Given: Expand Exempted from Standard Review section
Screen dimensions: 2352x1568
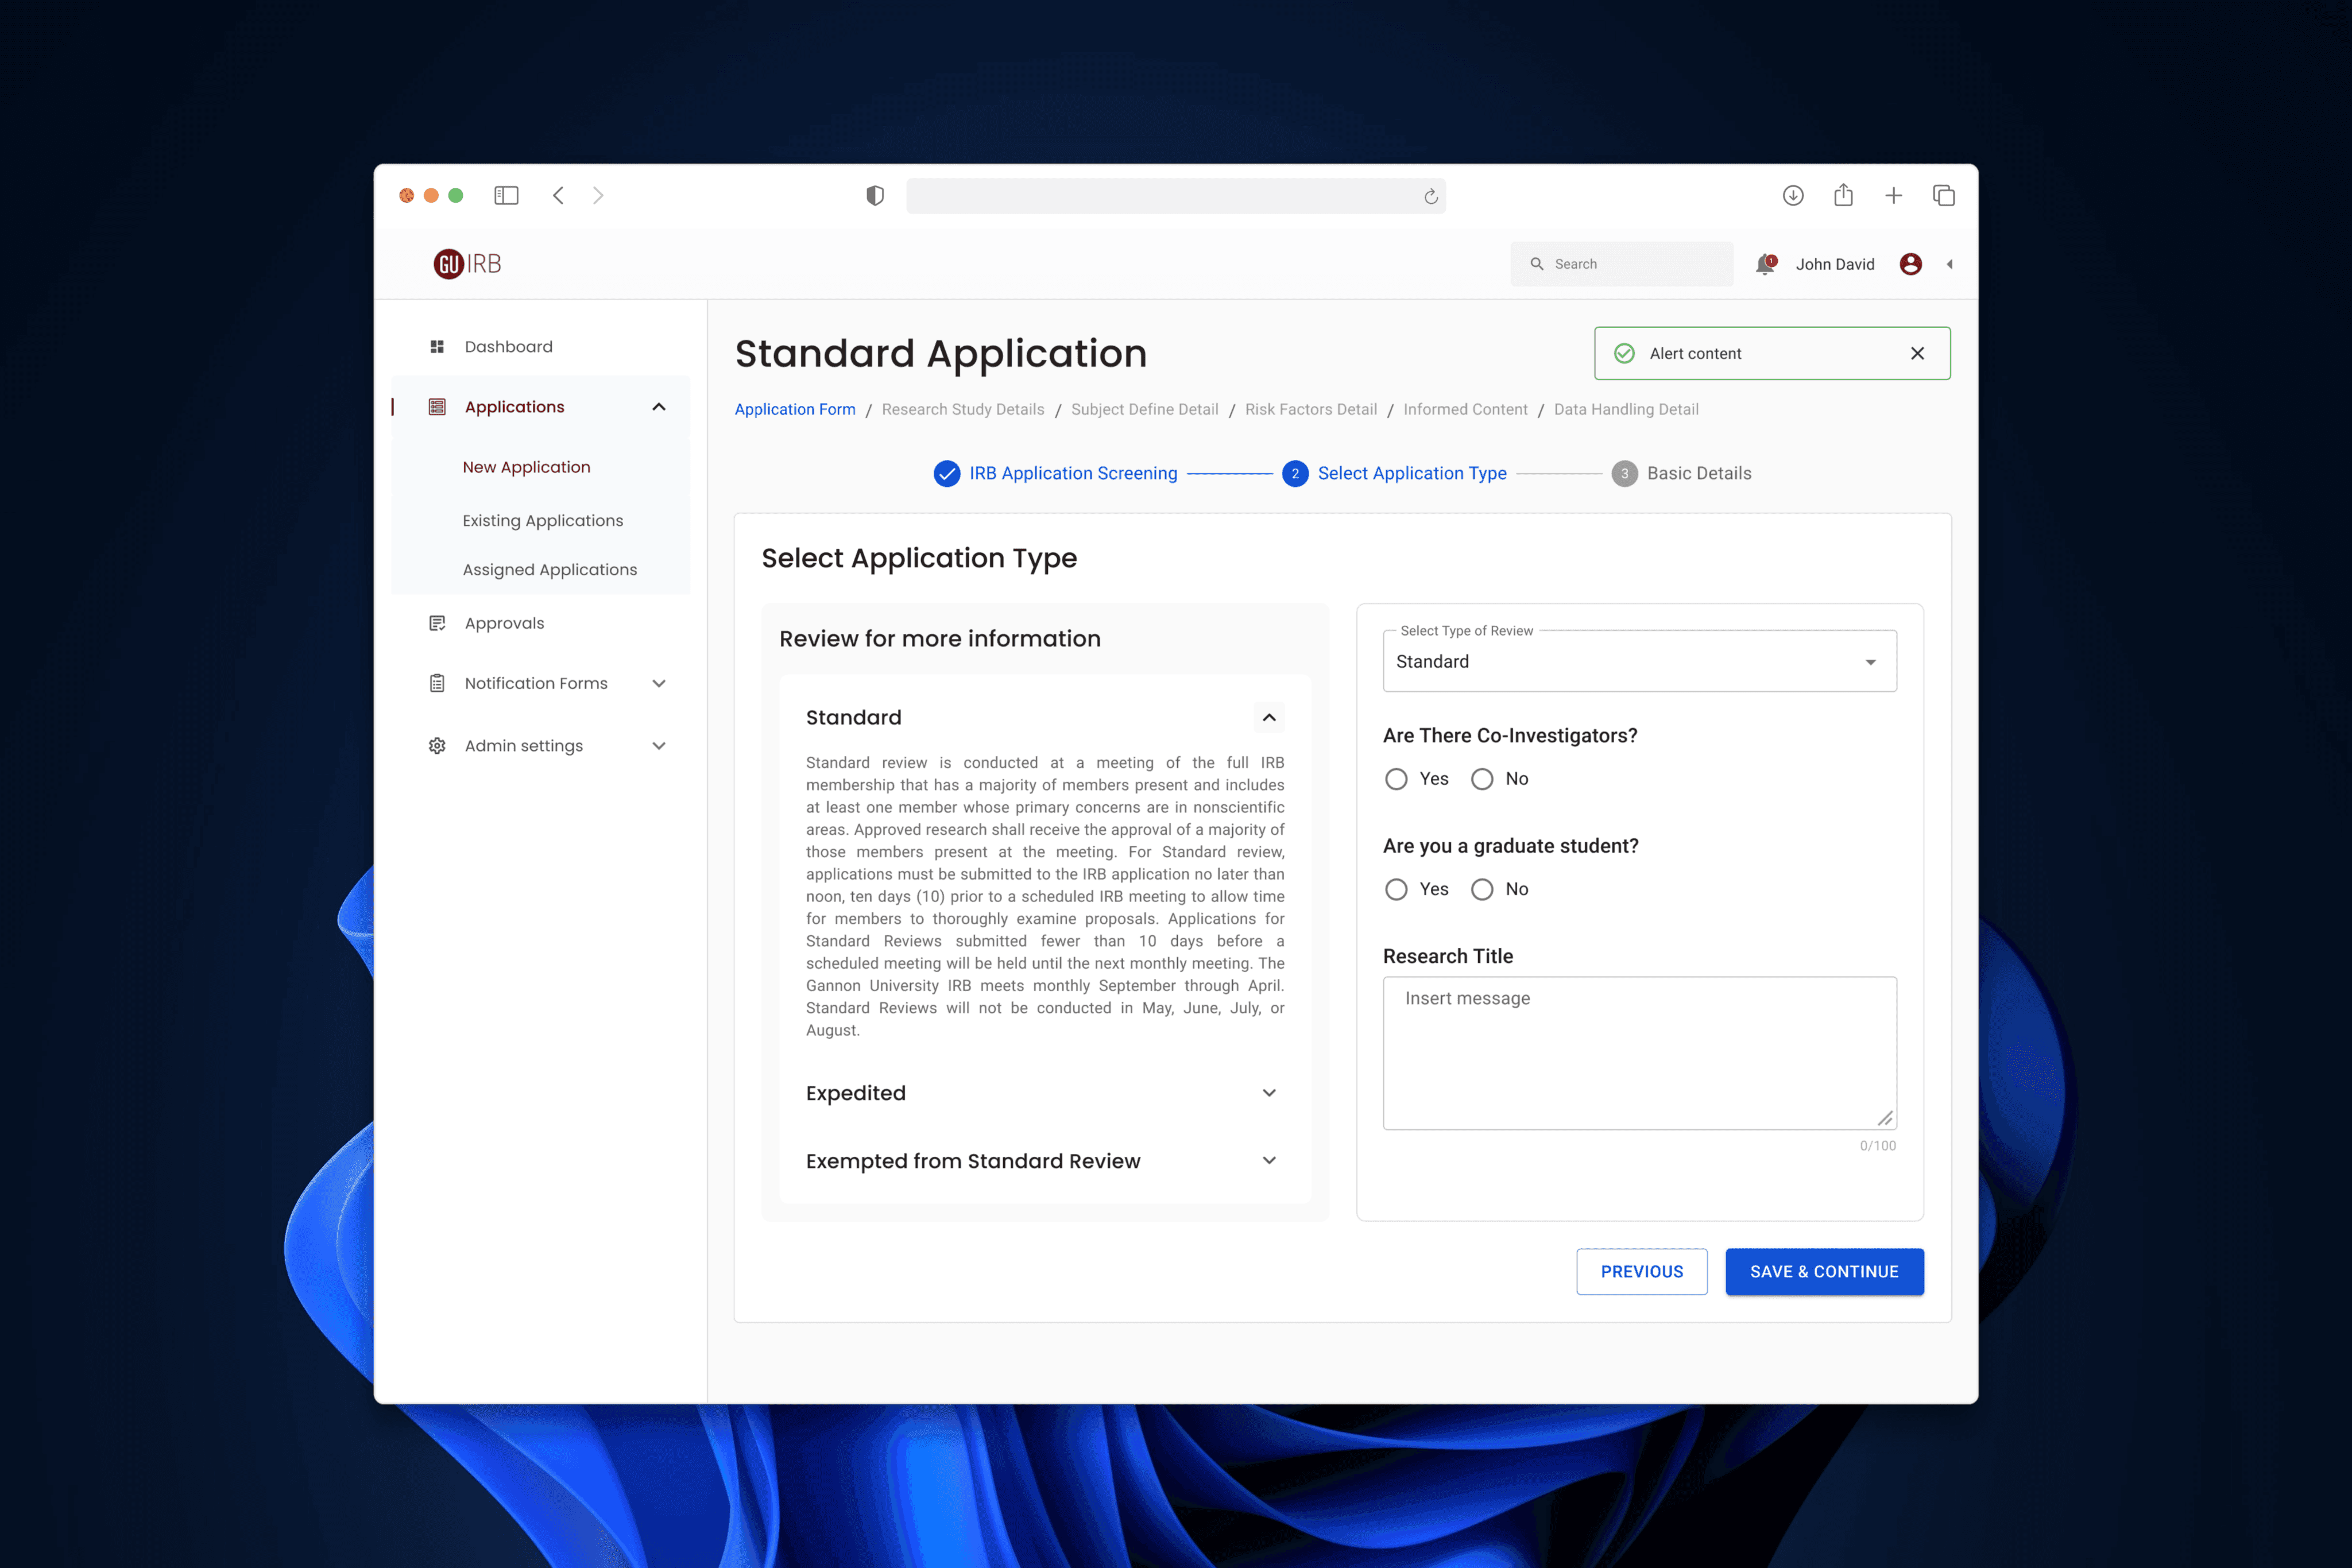Looking at the screenshot, I should pyautogui.click(x=1269, y=1161).
